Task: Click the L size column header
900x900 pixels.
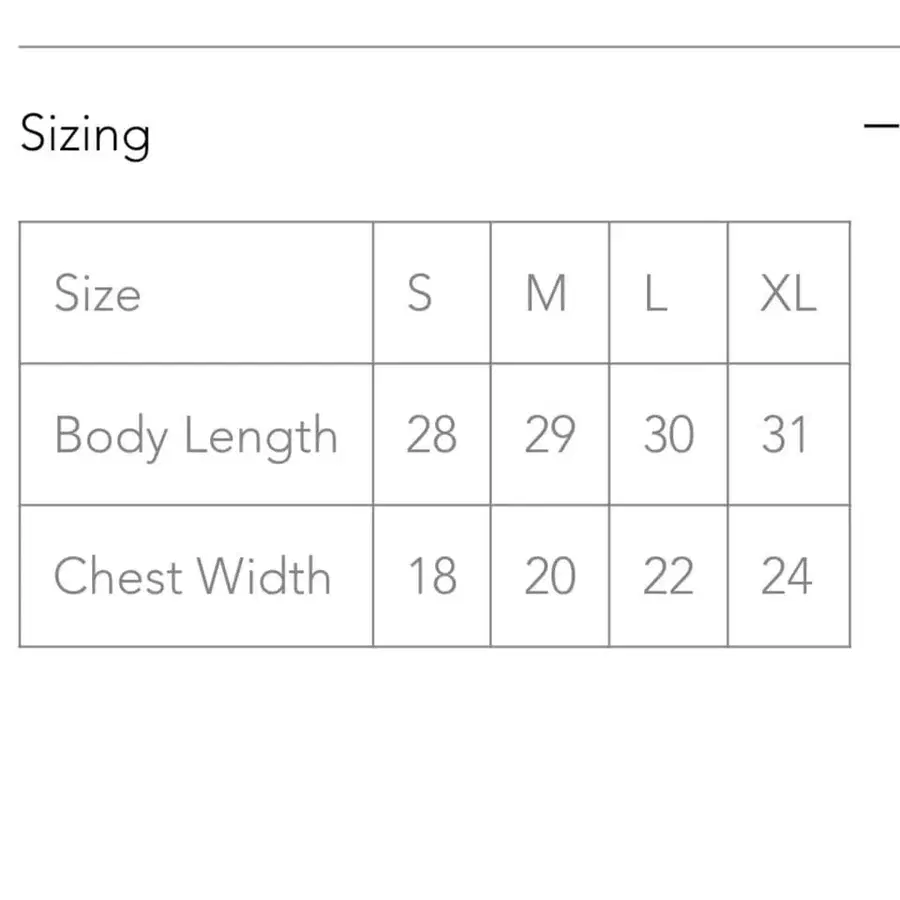Action: (656, 294)
